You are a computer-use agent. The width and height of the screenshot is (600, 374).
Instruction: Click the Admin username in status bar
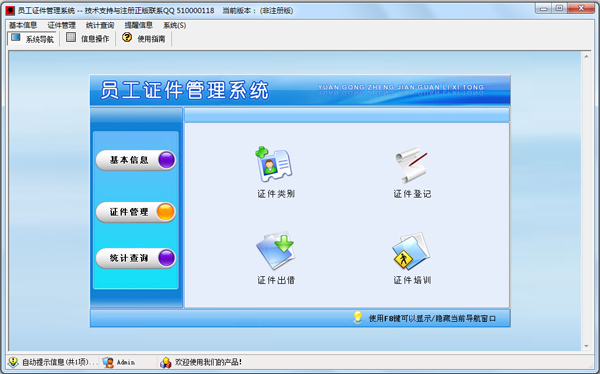tap(126, 362)
